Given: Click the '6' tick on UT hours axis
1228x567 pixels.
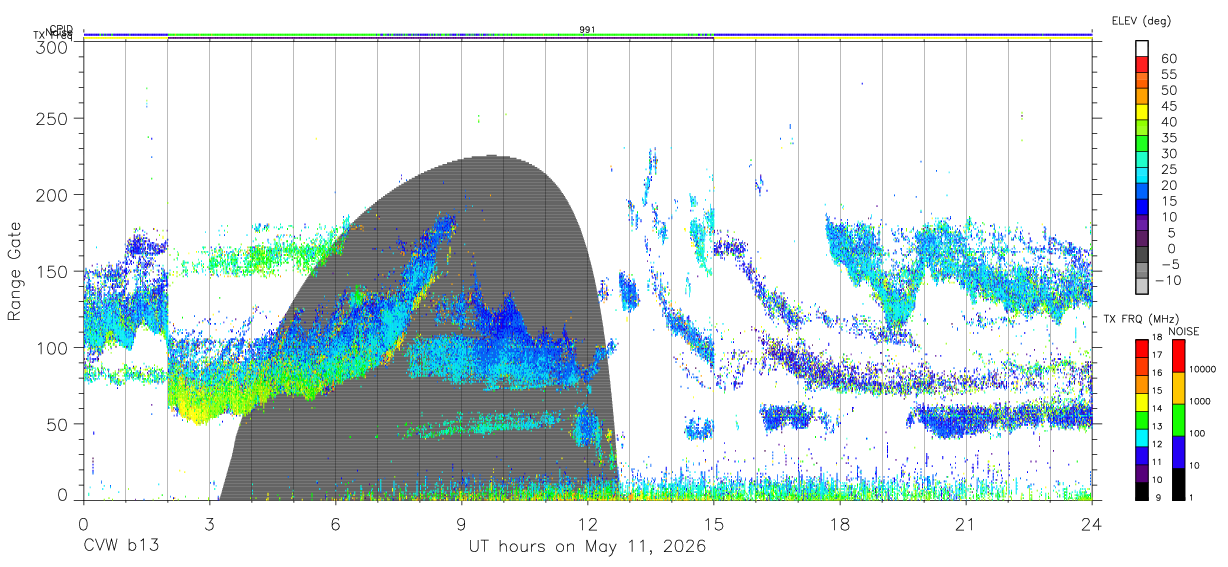Looking at the screenshot, I should tap(335, 524).
